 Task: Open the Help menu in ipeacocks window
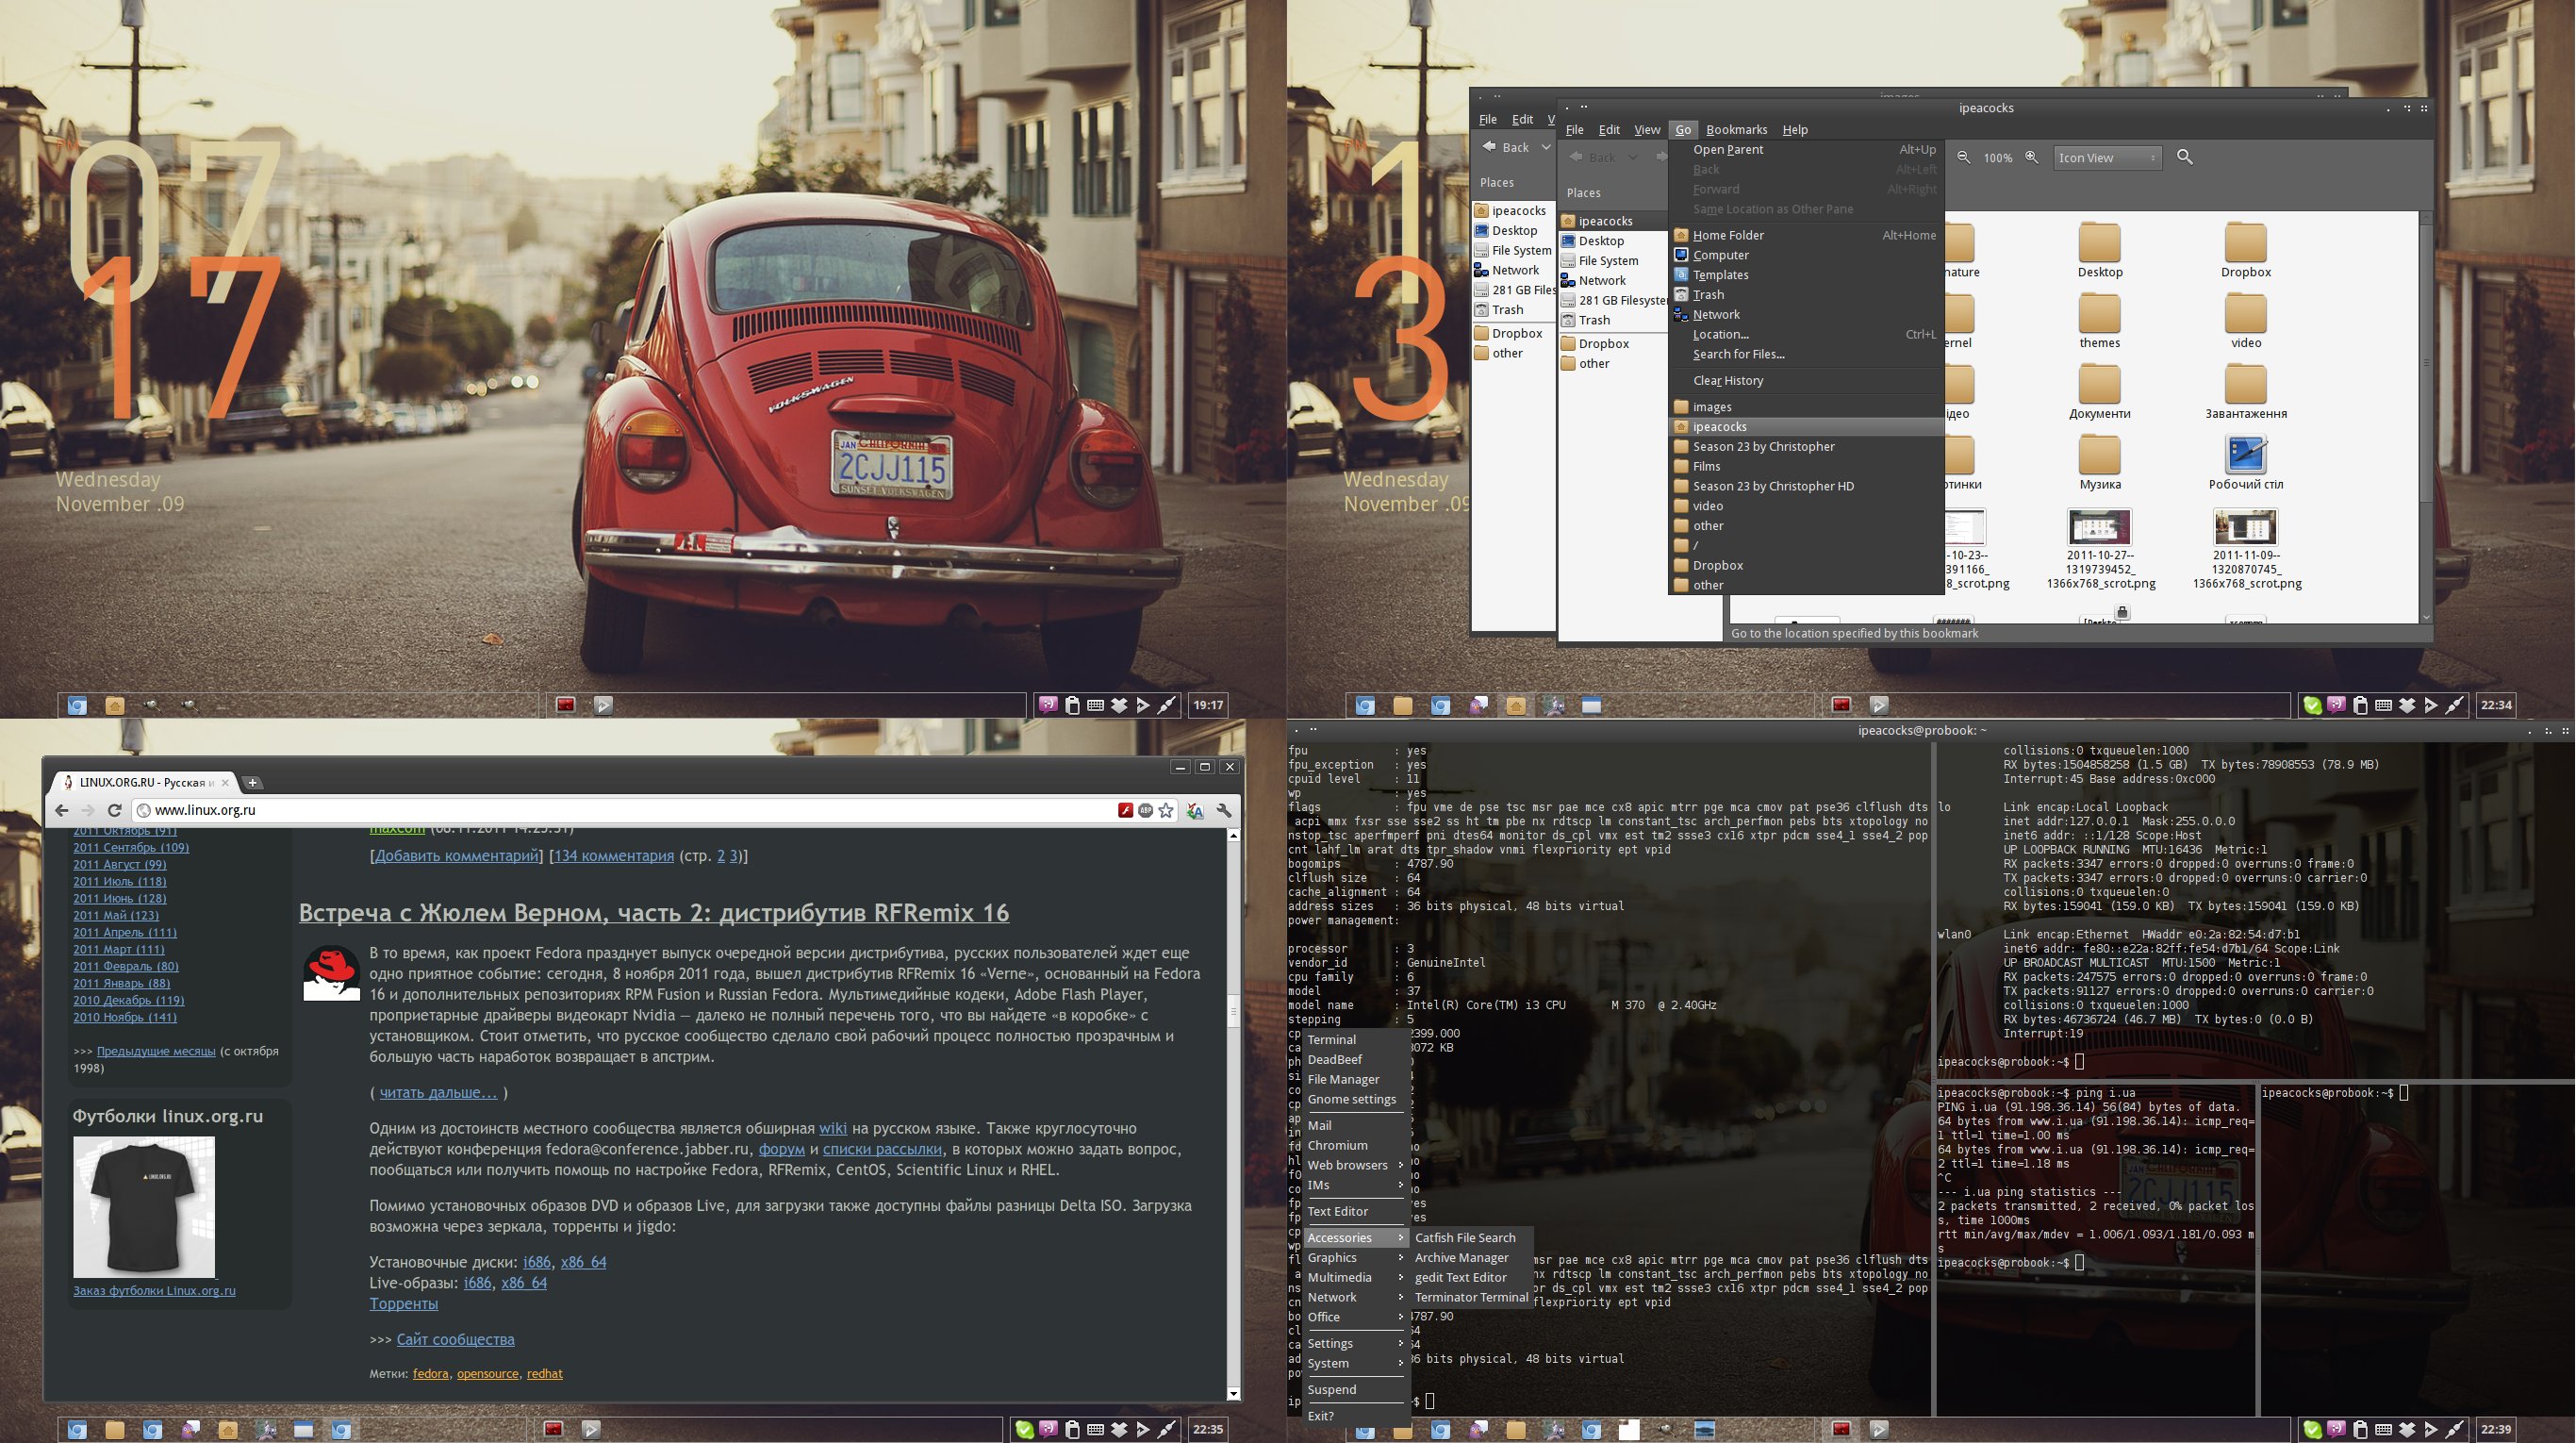click(1795, 129)
